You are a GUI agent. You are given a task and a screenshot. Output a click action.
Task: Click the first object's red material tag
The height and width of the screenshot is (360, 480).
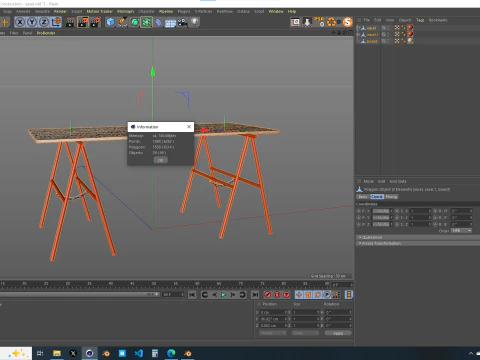click(x=410, y=27)
